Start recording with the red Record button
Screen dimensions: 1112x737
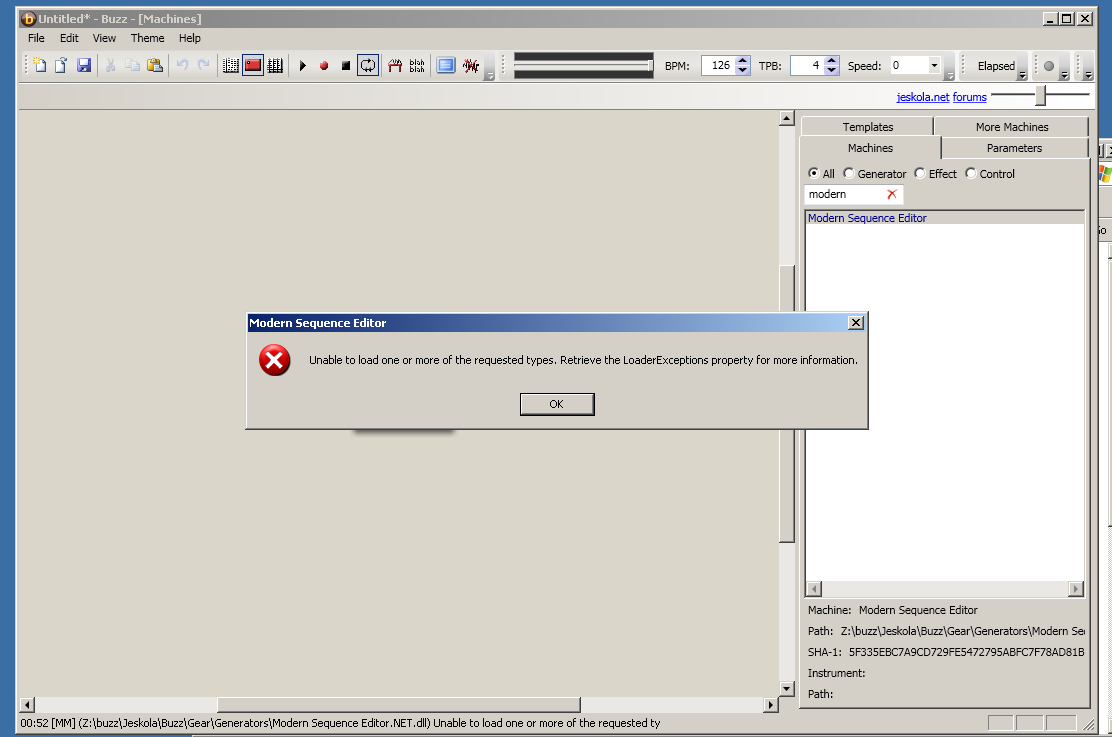click(324, 66)
